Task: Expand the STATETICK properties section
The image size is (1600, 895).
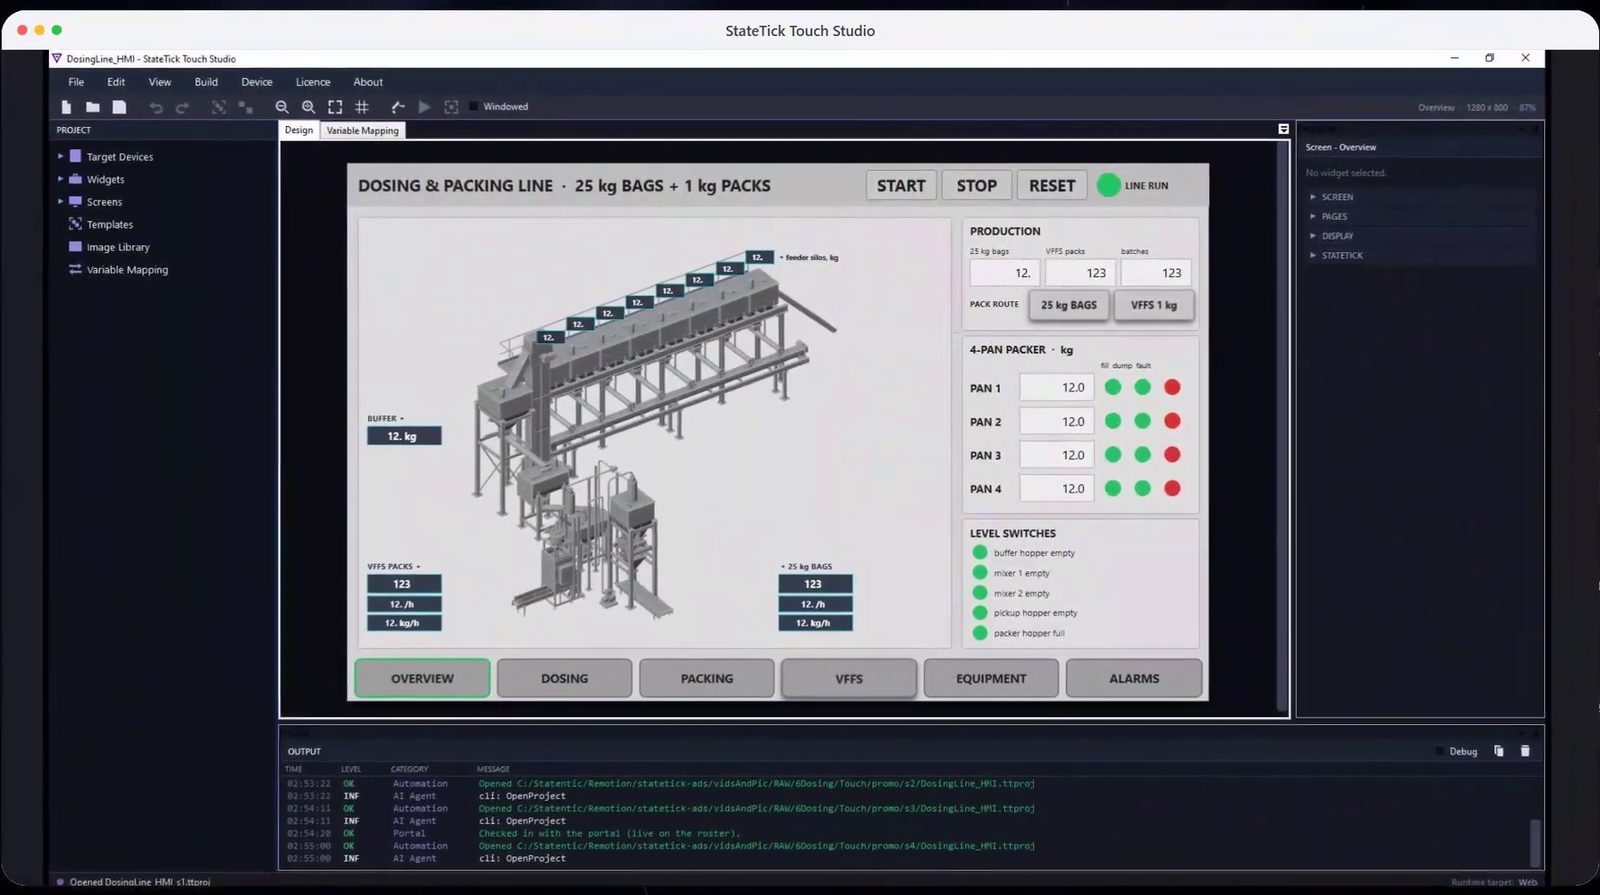Action: point(1313,255)
